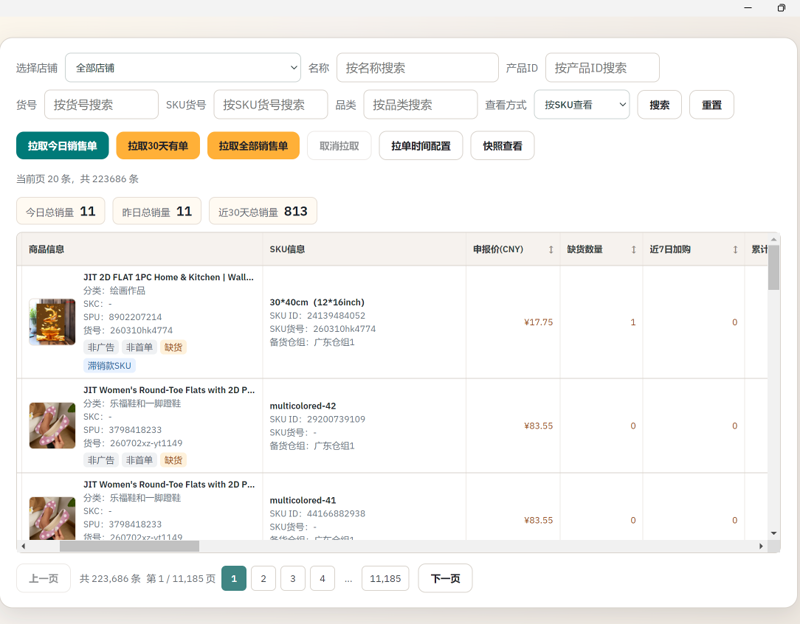Image resolution: width=800 pixels, height=624 pixels.
Task: Open the painting product thumbnail
Action: [x=52, y=322]
